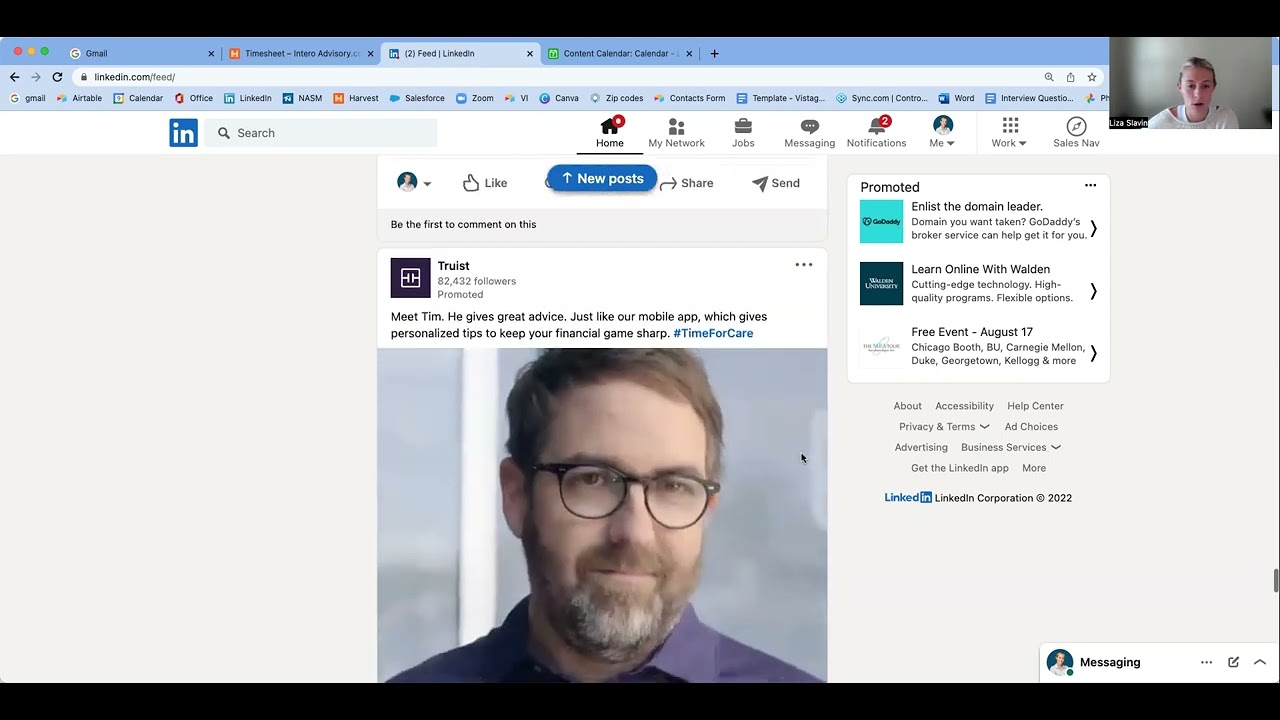Share the Truist post using share icon

[x=668, y=183]
